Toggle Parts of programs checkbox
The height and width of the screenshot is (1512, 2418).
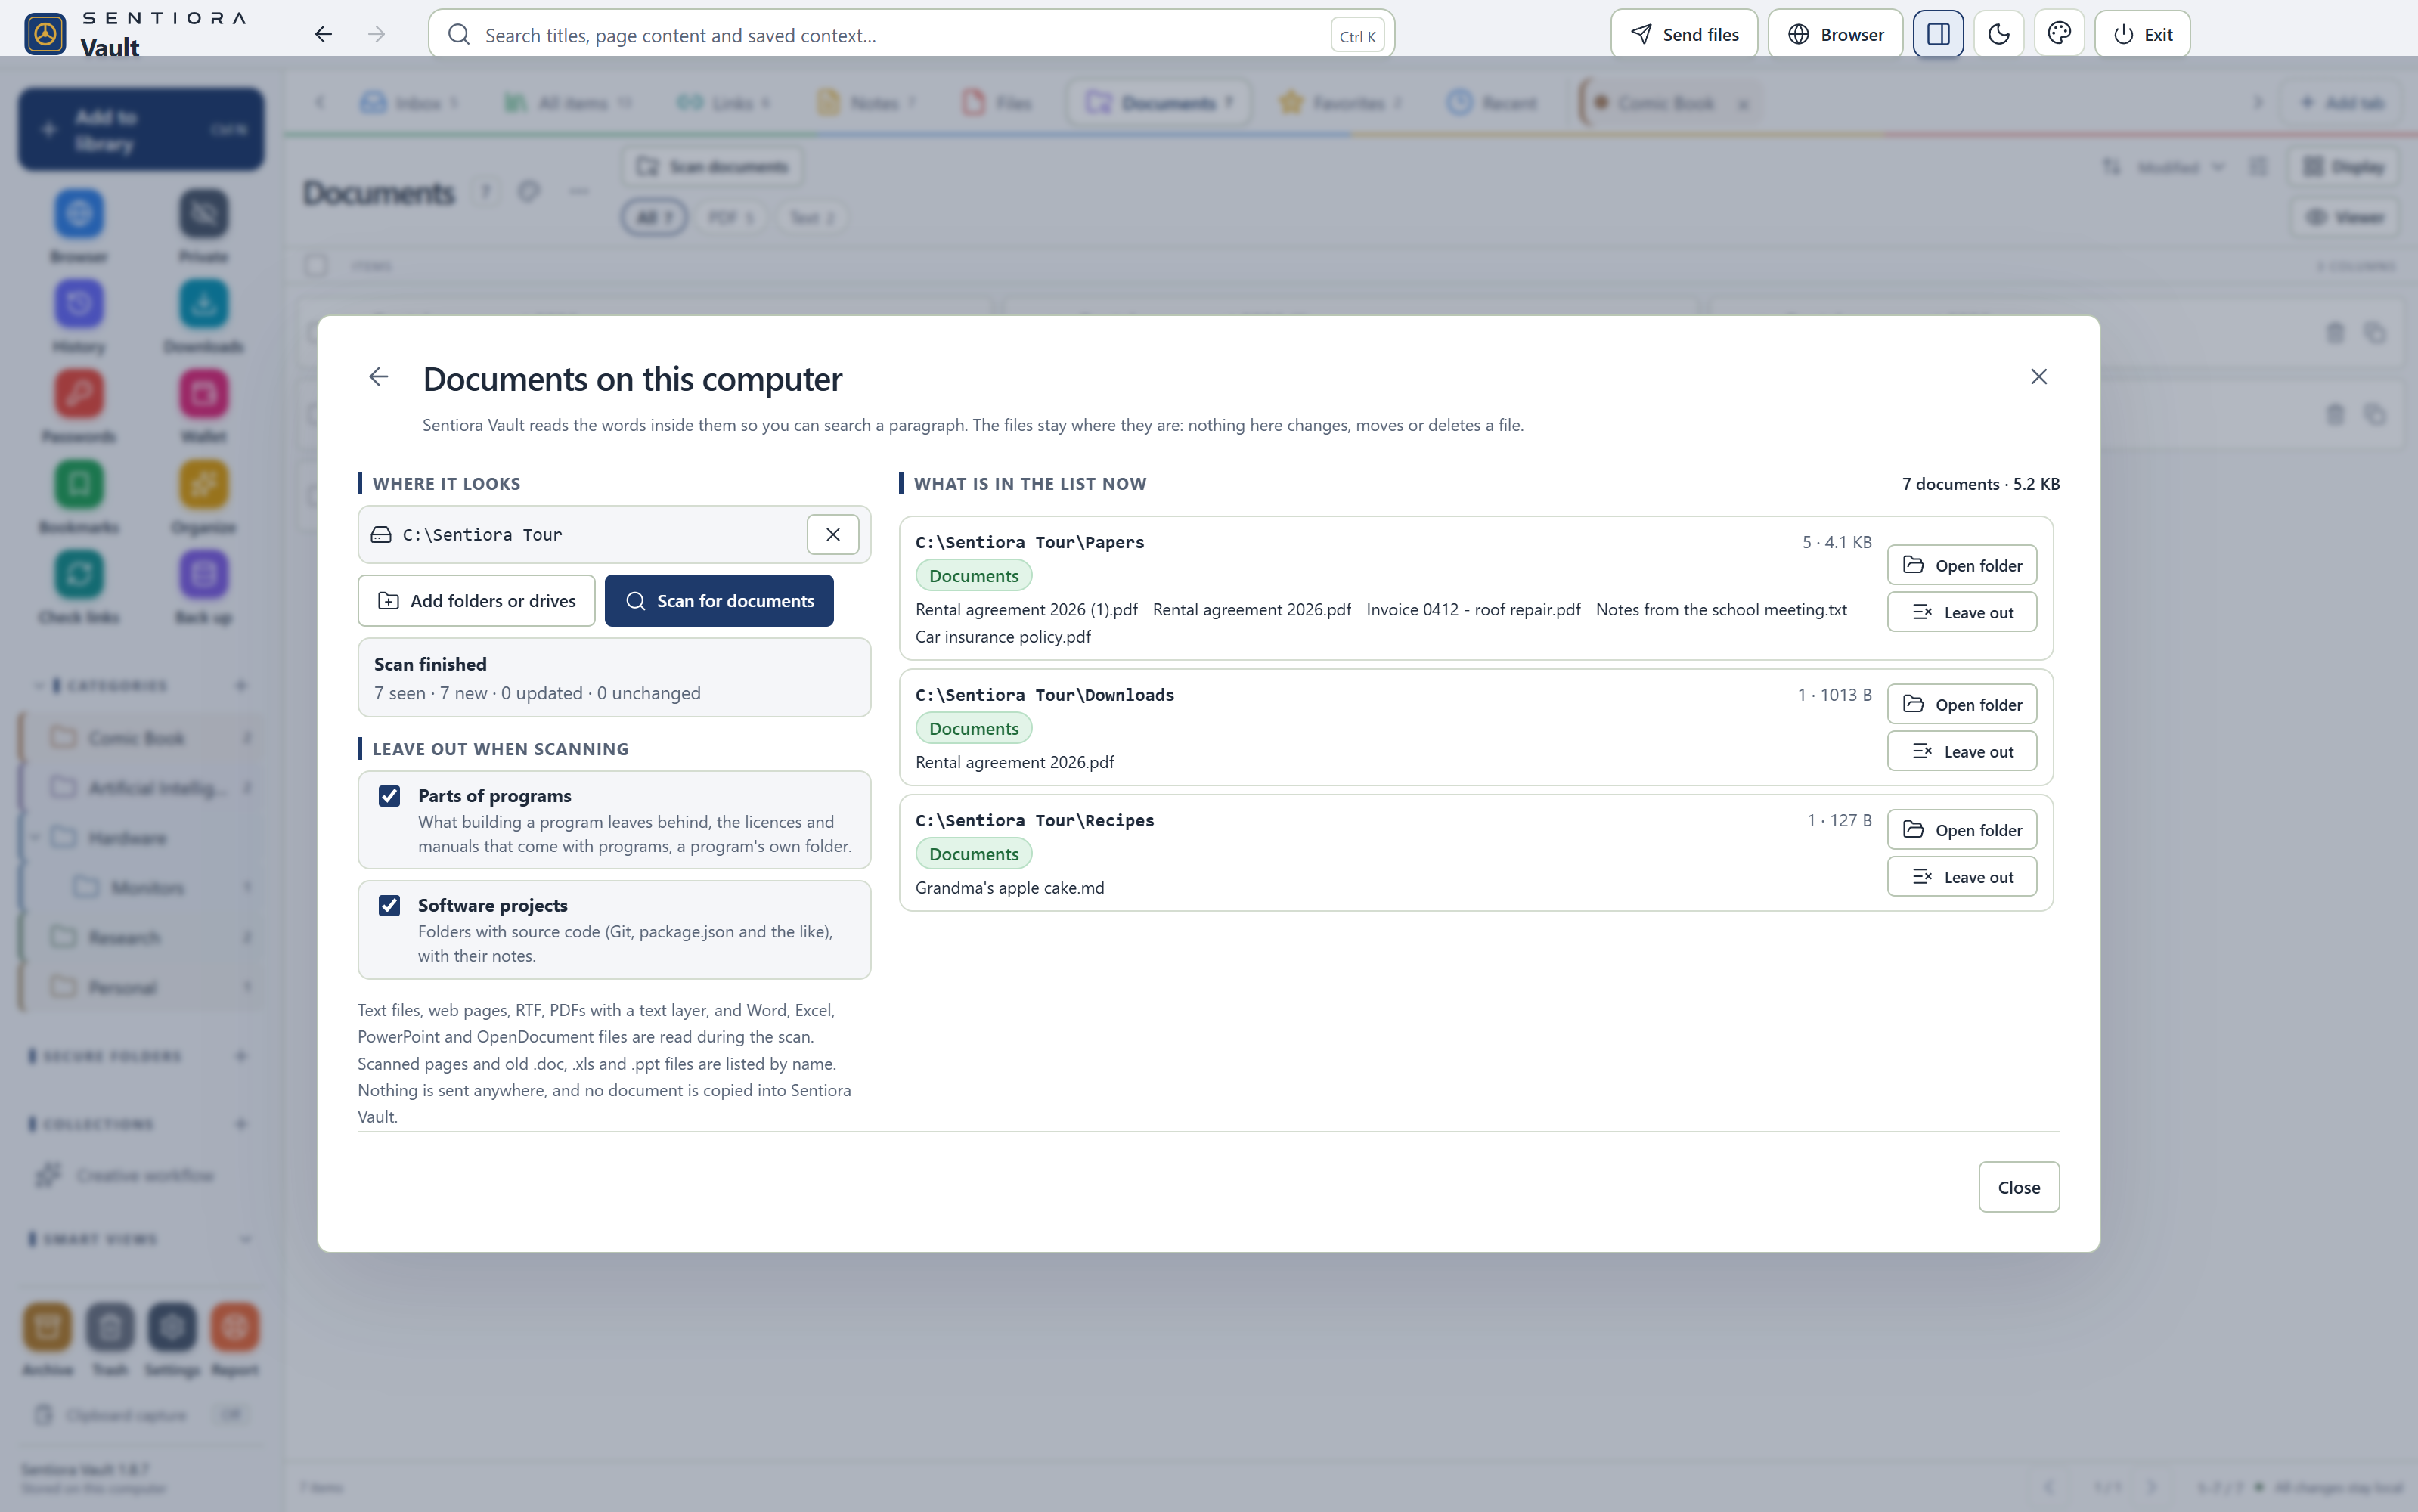point(389,795)
